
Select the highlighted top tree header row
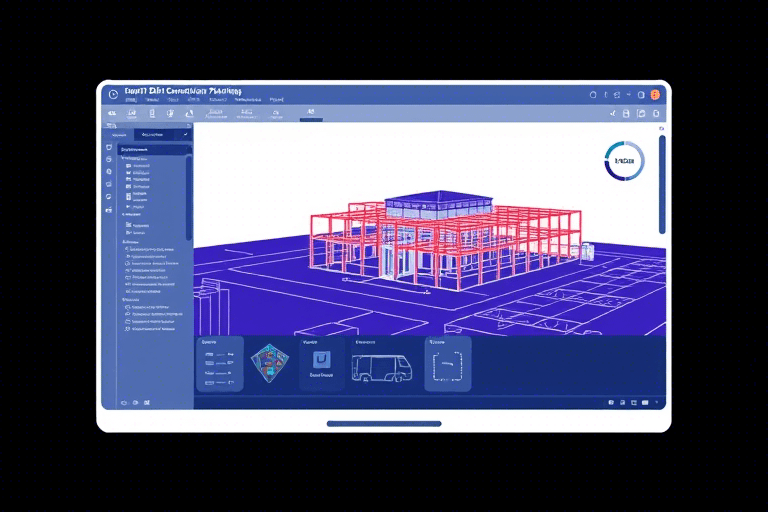coord(154,150)
